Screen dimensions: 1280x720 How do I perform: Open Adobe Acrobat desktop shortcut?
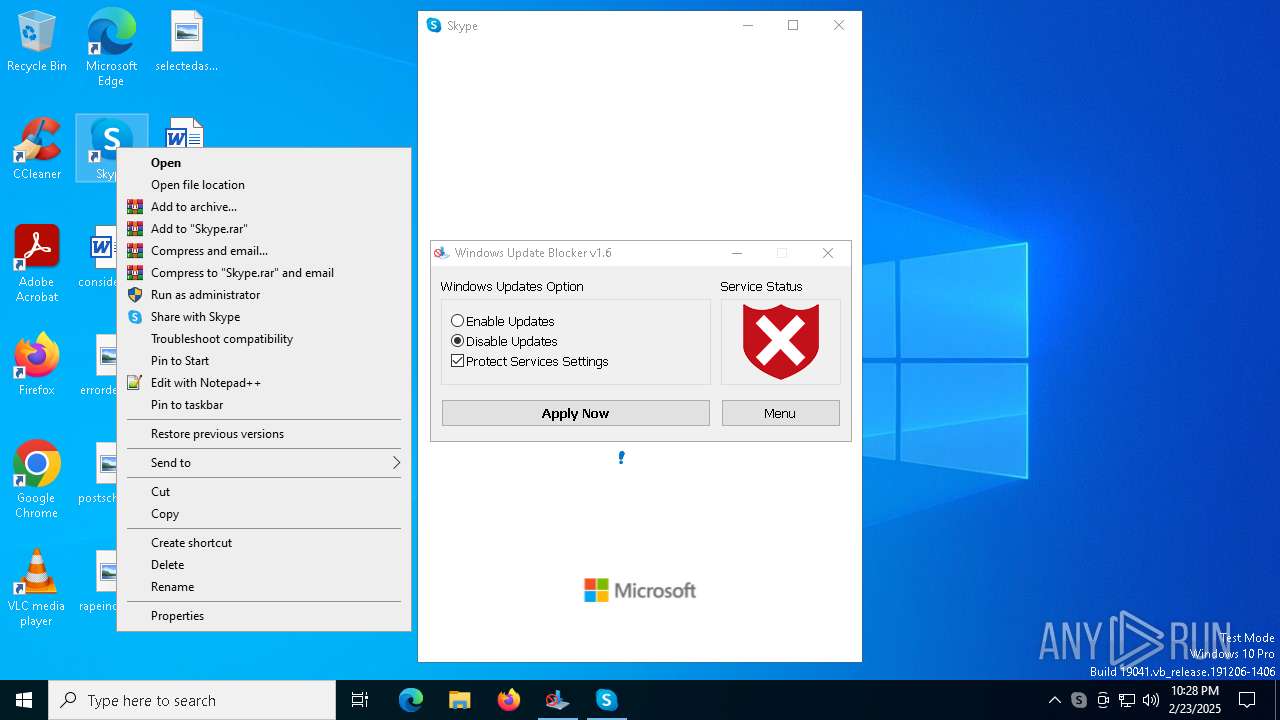click(x=37, y=264)
